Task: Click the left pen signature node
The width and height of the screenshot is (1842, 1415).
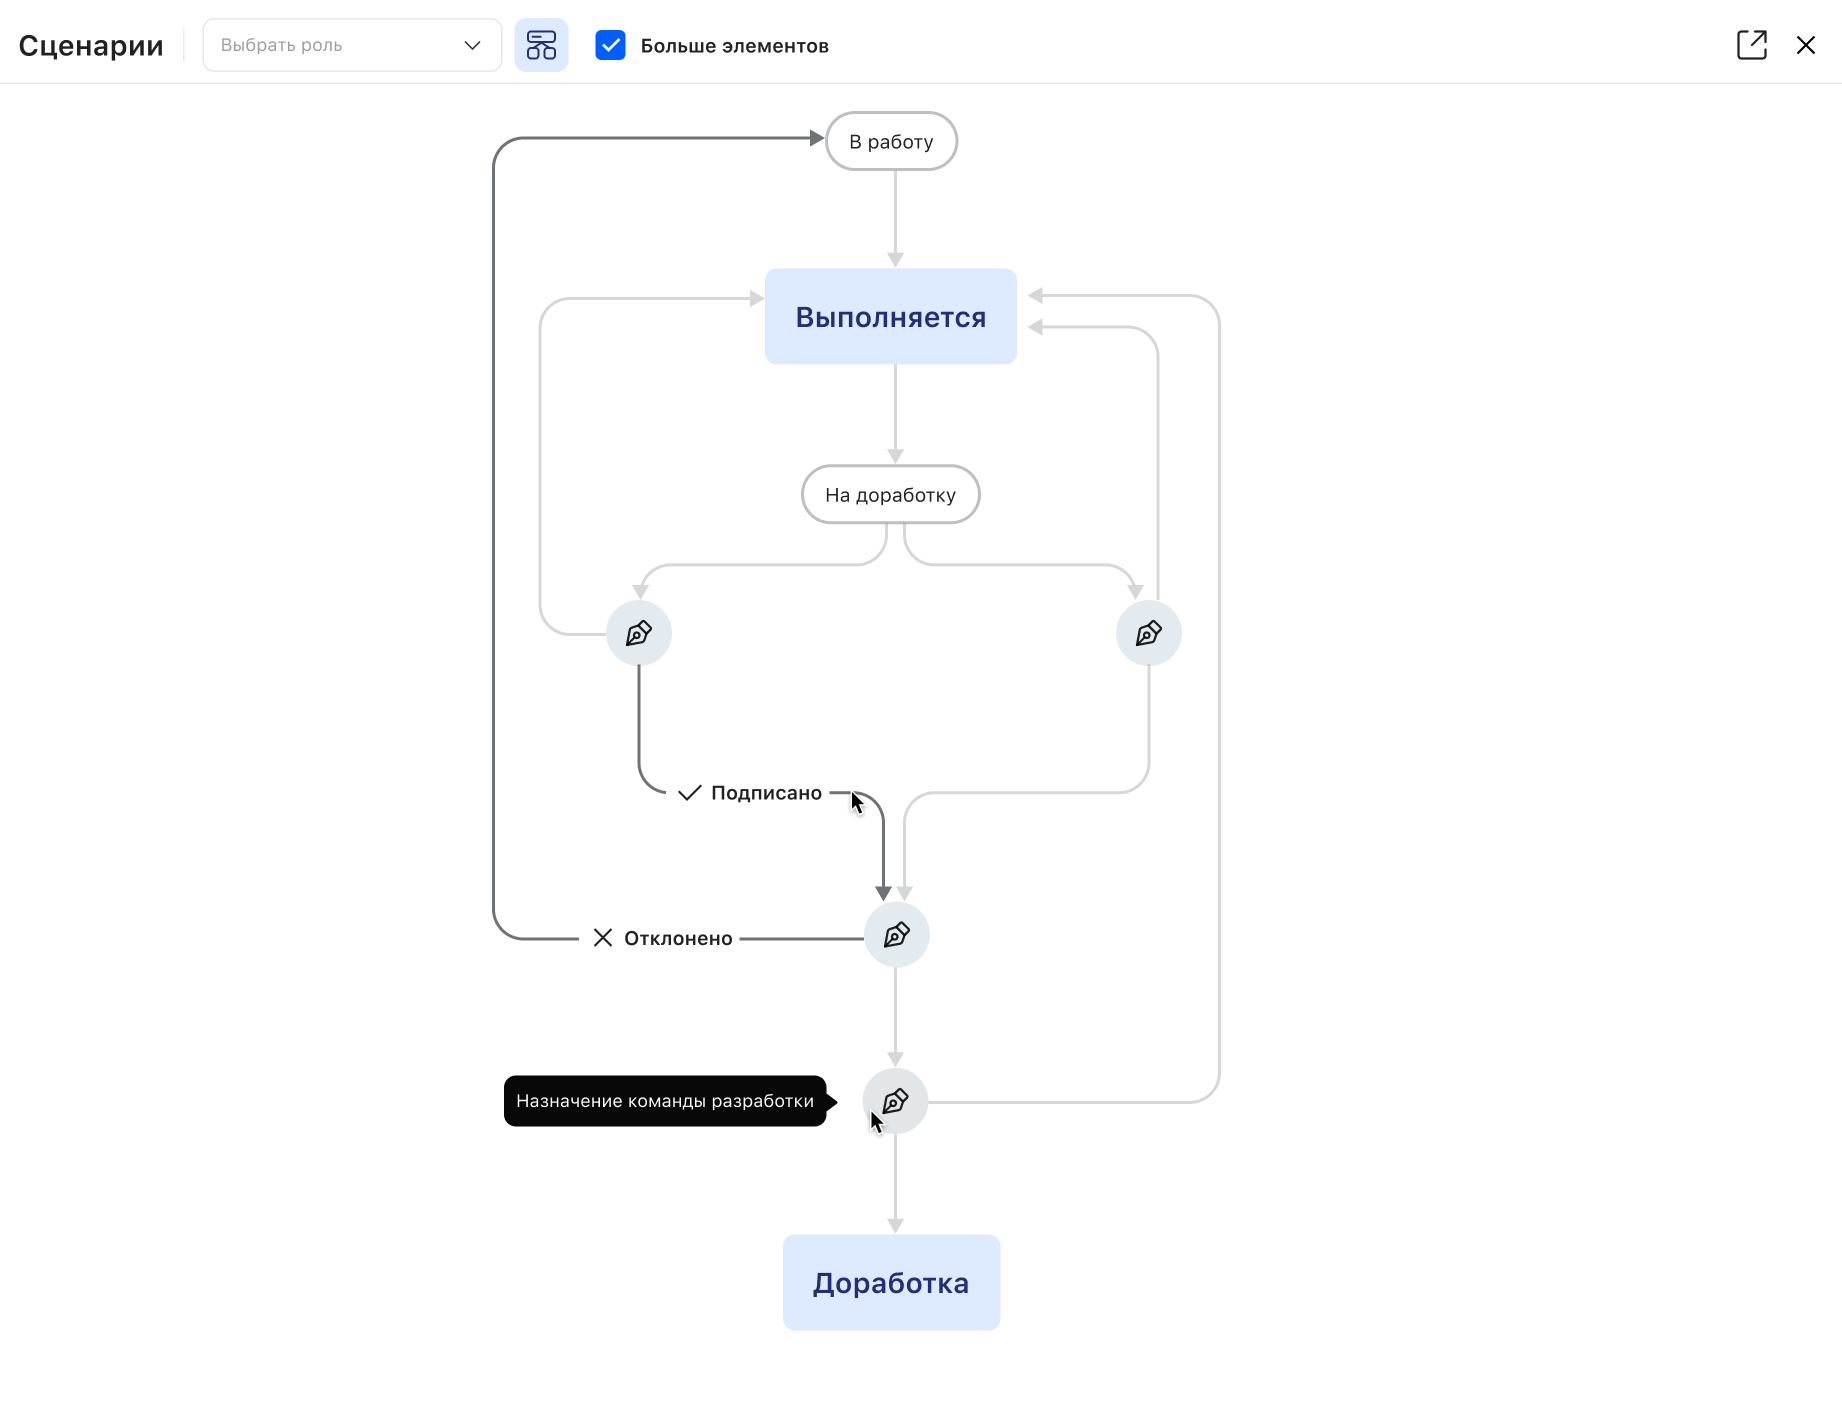Action: 639,633
